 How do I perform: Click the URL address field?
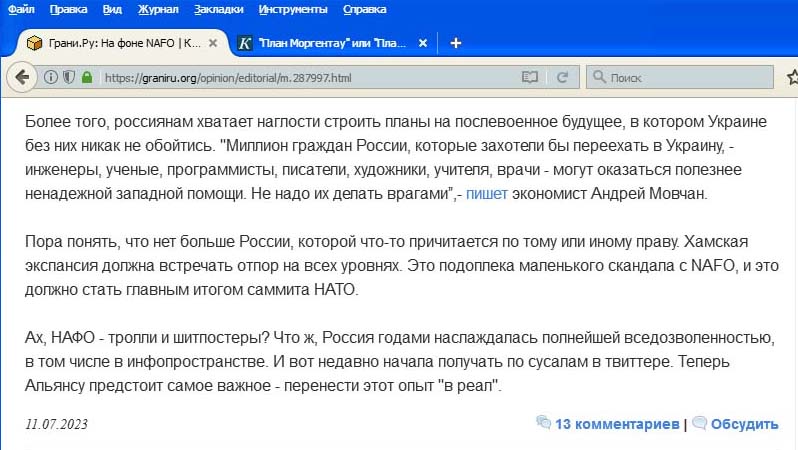pyautogui.click(x=308, y=77)
